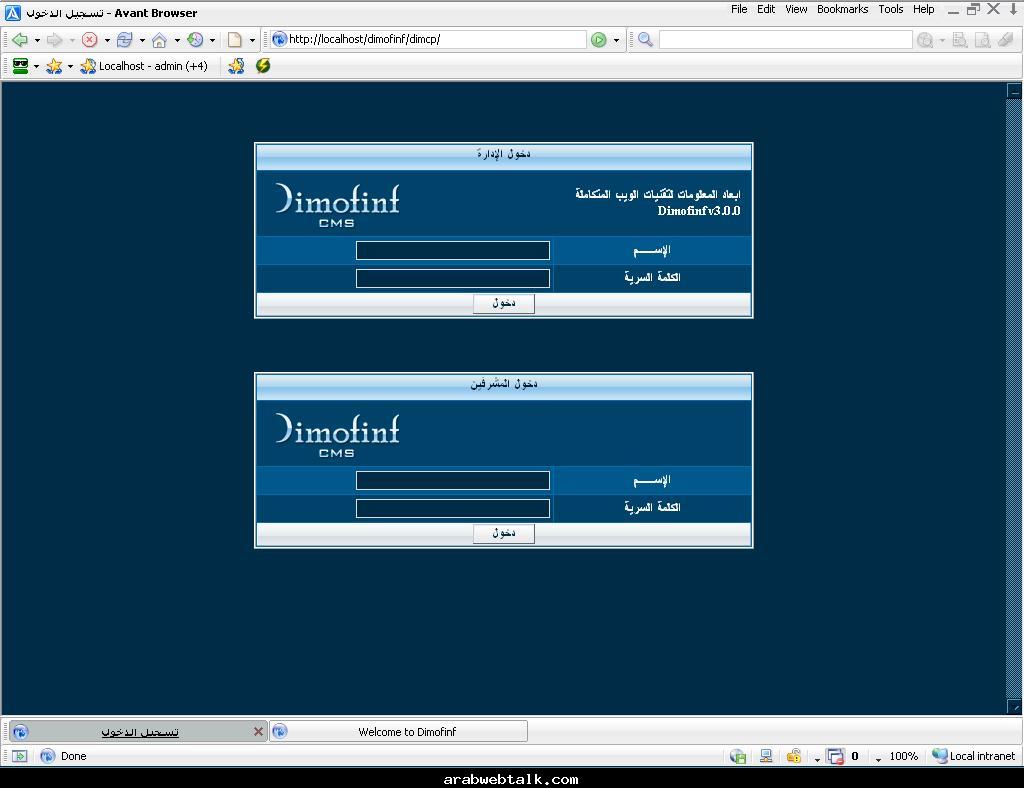Open the Bookmarks menu

pyautogui.click(x=842, y=9)
